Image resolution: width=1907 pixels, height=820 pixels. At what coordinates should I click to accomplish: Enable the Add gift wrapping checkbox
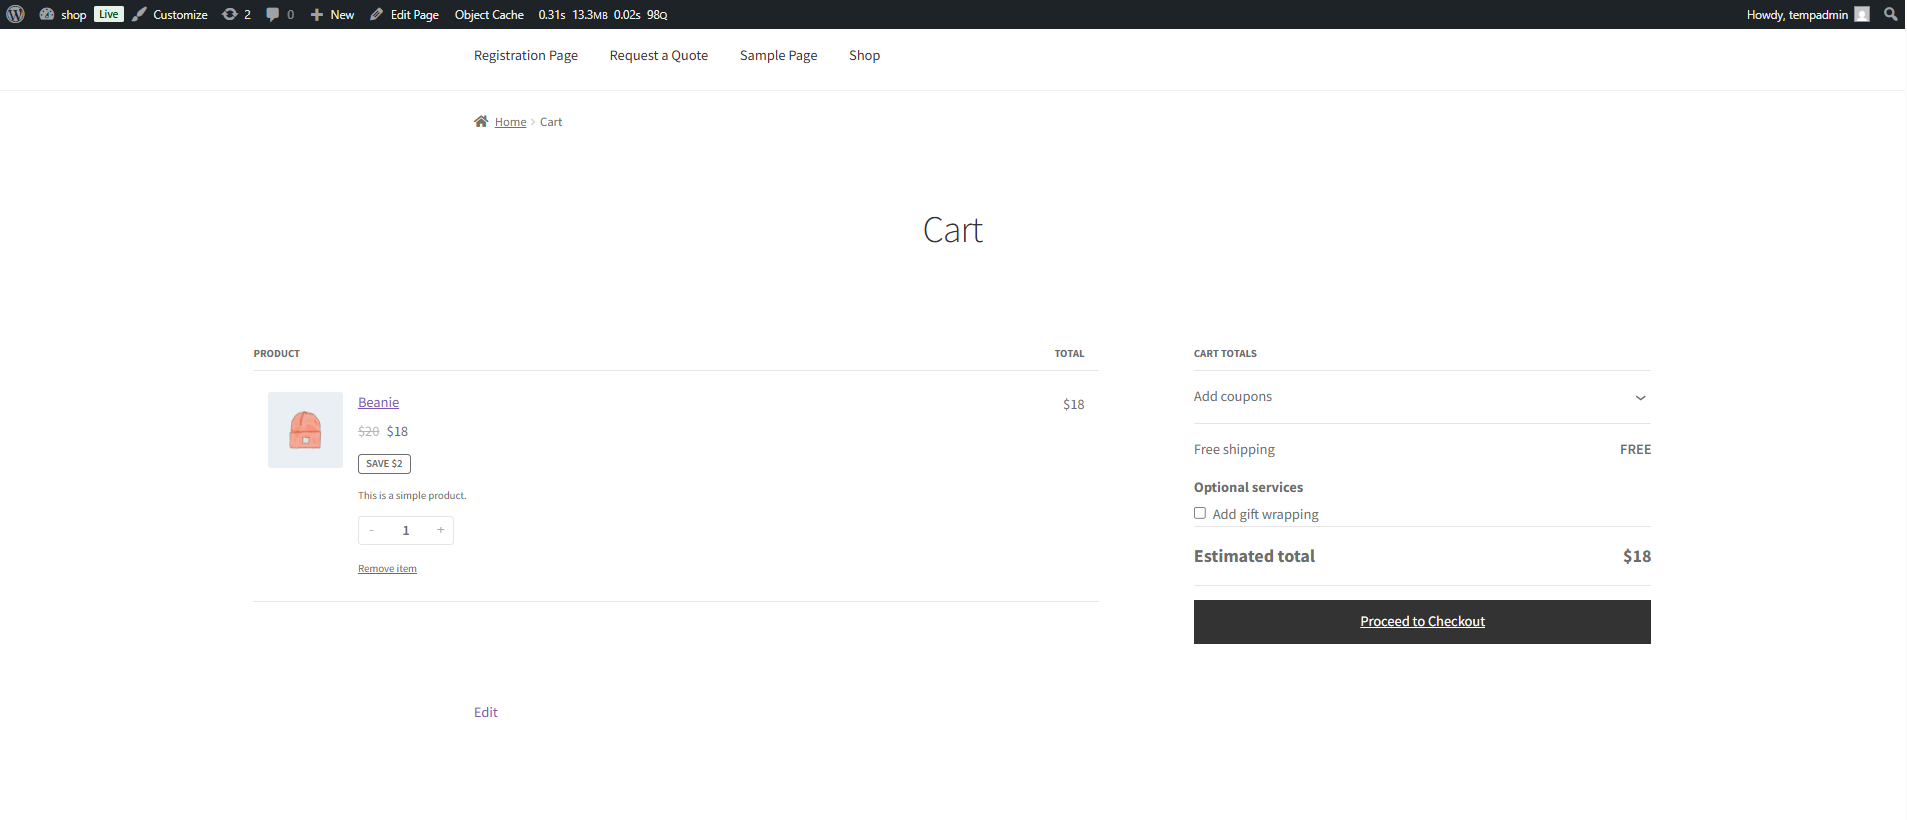pos(1200,513)
